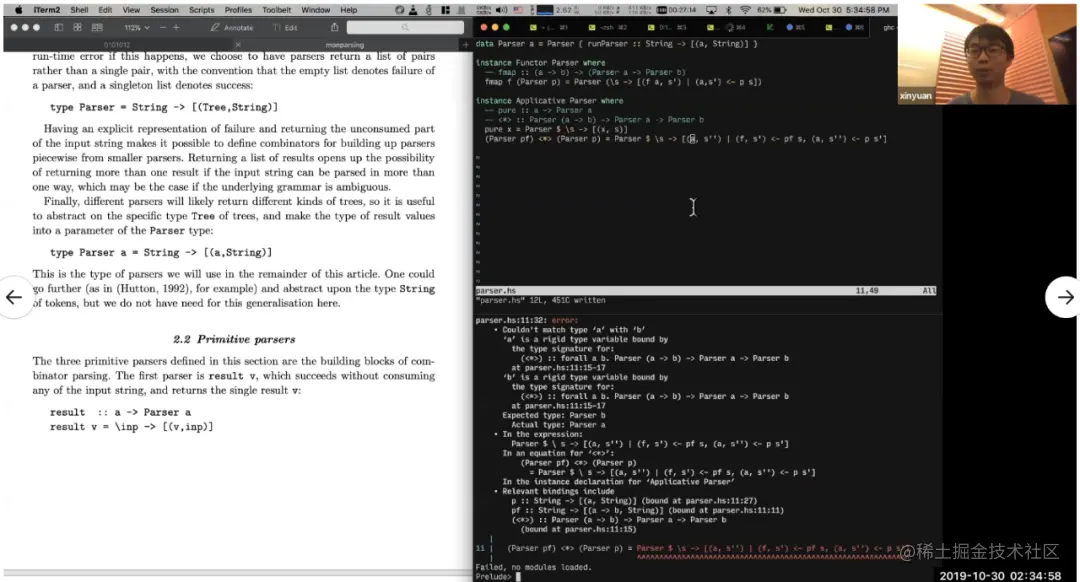This screenshot has height=582, width=1080.
Task: Click 'pure x = Parser' code line
Action: pyautogui.click(x=556, y=129)
